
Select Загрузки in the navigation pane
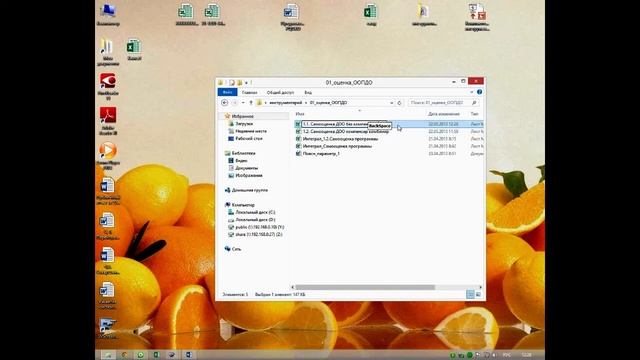coord(244,124)
